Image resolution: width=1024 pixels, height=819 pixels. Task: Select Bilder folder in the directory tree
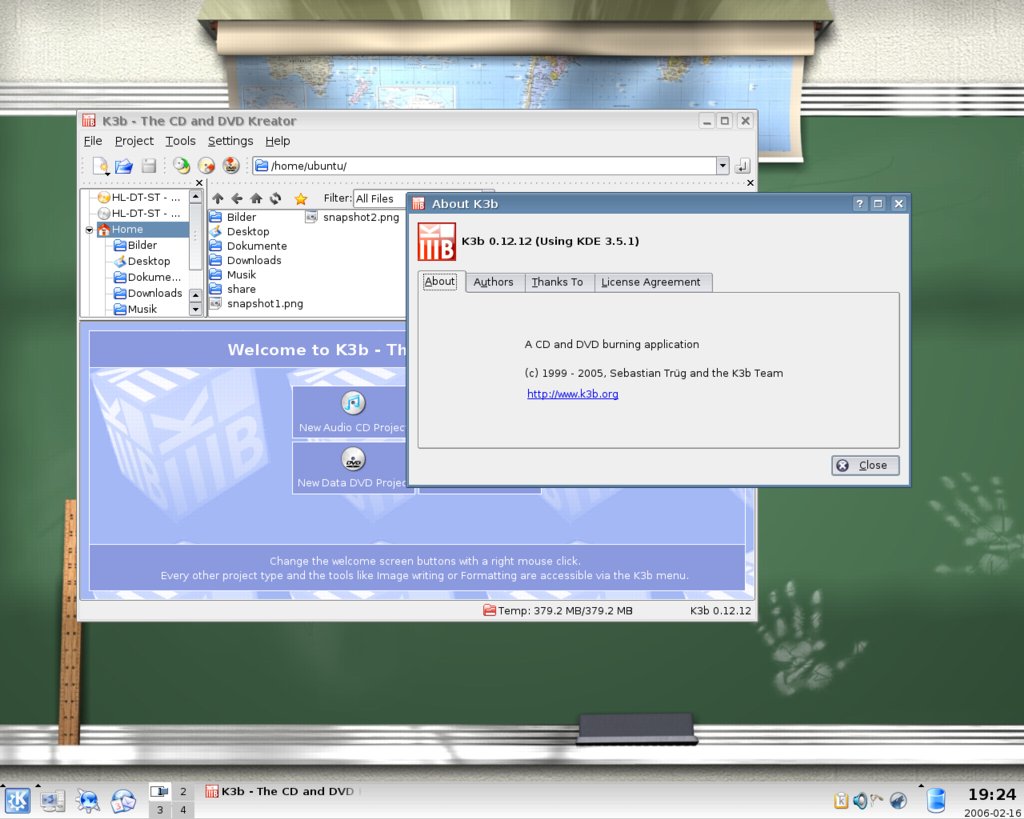point(135,246)
